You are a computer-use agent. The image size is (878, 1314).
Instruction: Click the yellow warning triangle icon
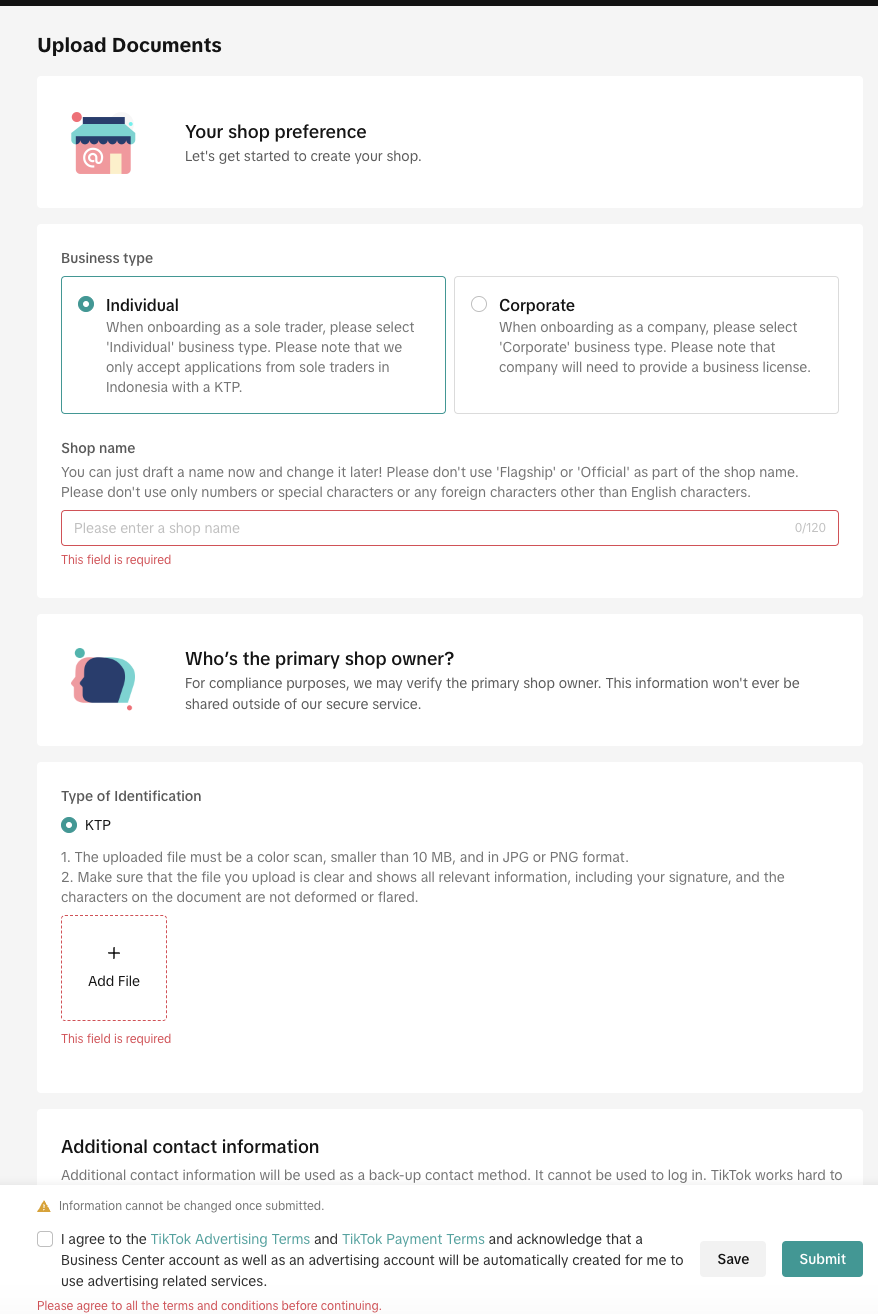tap(44, 1206)
